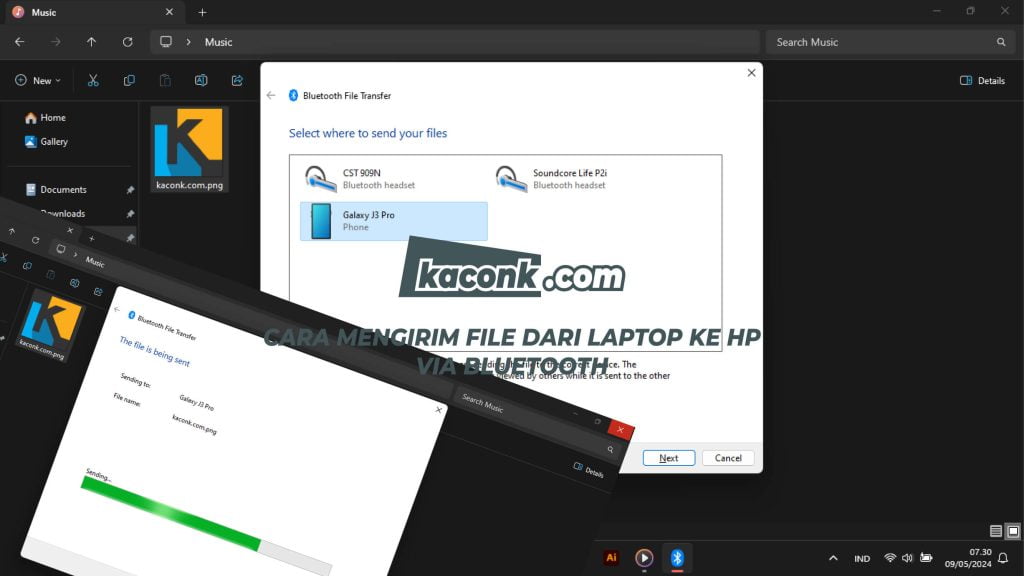Click the battery tray icon
1024x576 pixels.
pos(926,558)
